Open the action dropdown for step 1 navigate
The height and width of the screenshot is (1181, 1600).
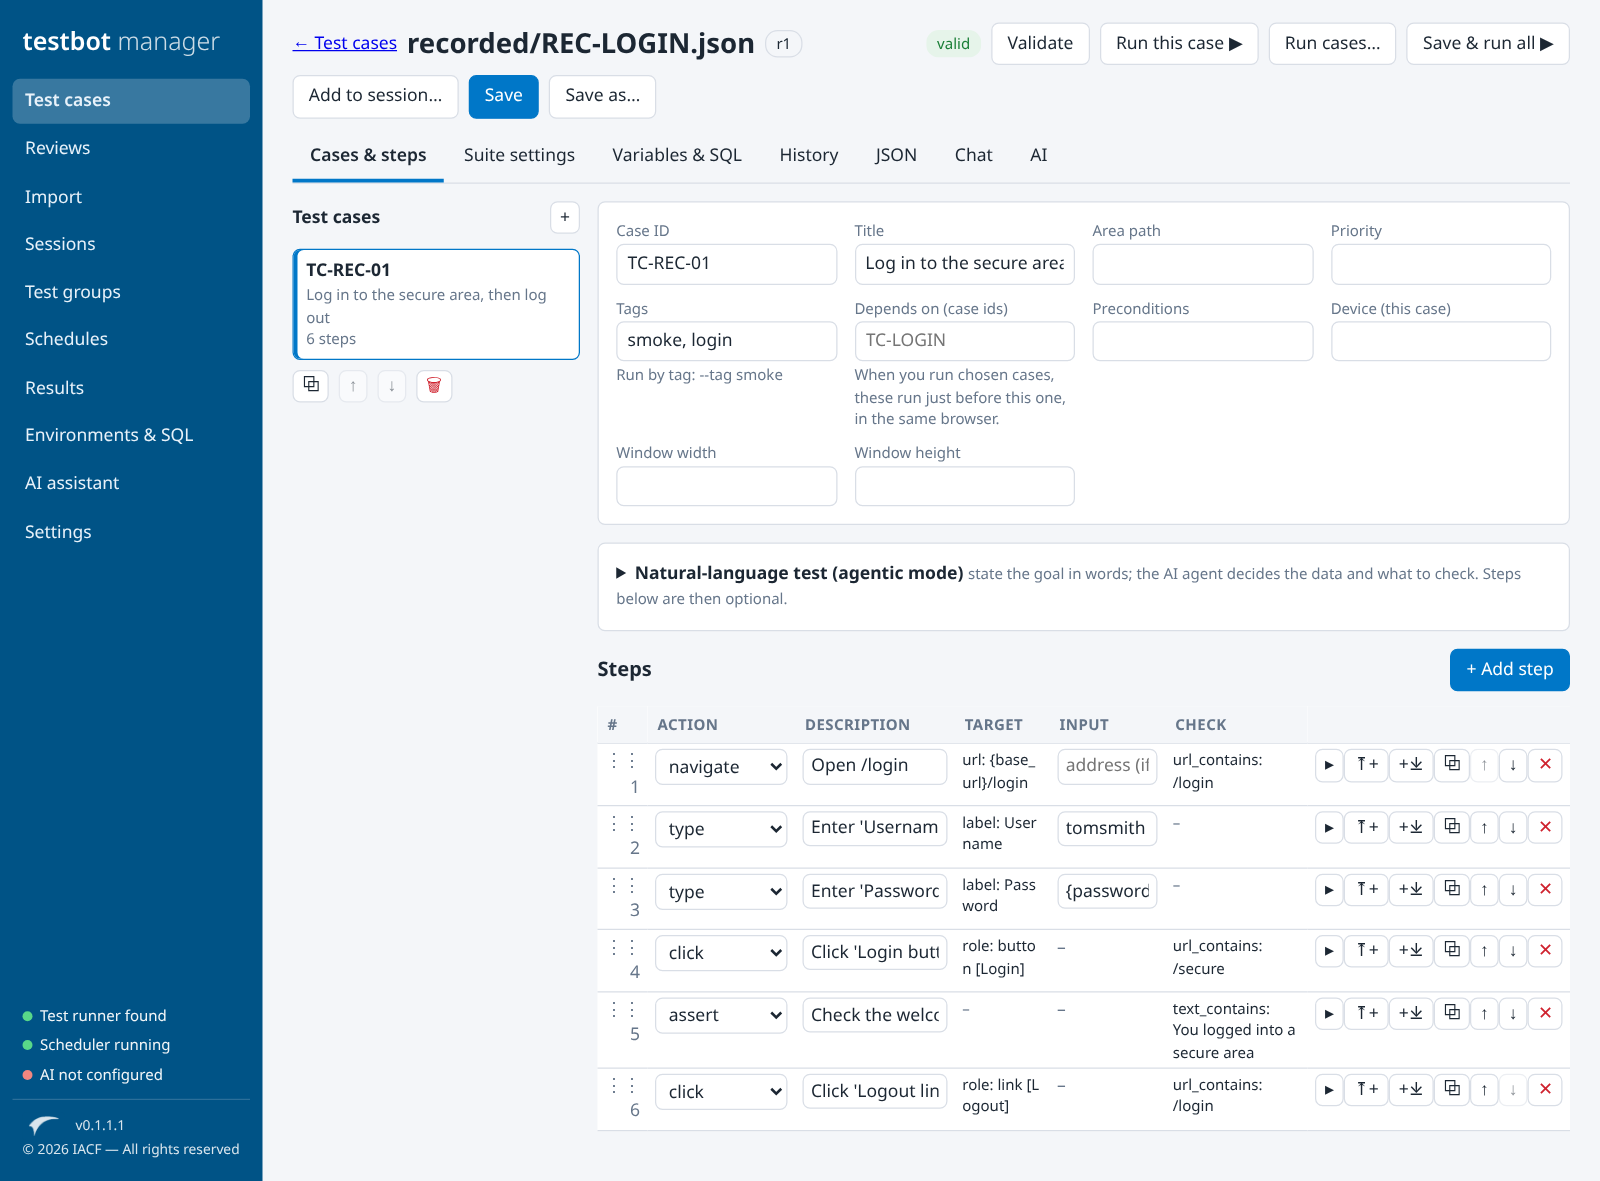coord(721,767)
